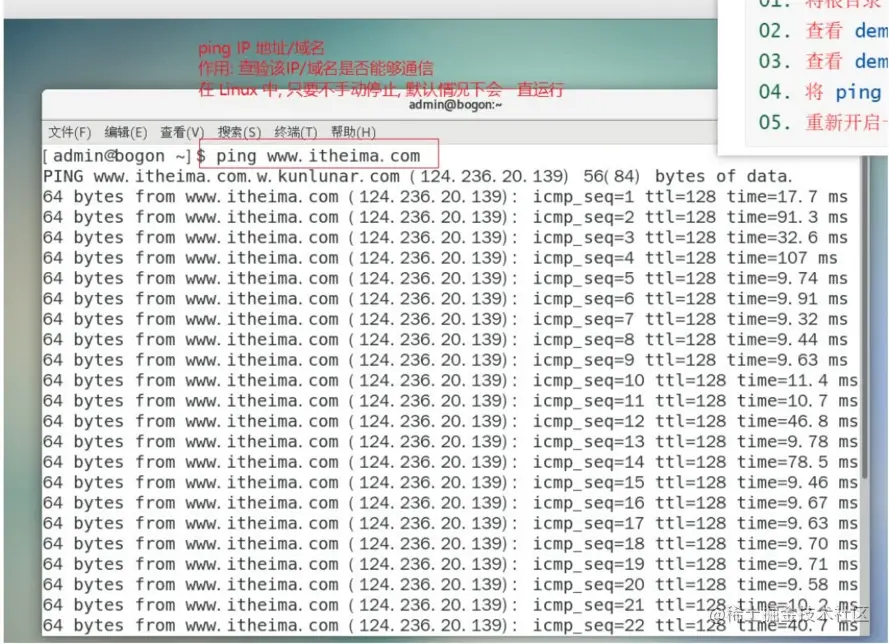Select the icmp_seq=8 time=9.44 ms line

coord(445,340)
